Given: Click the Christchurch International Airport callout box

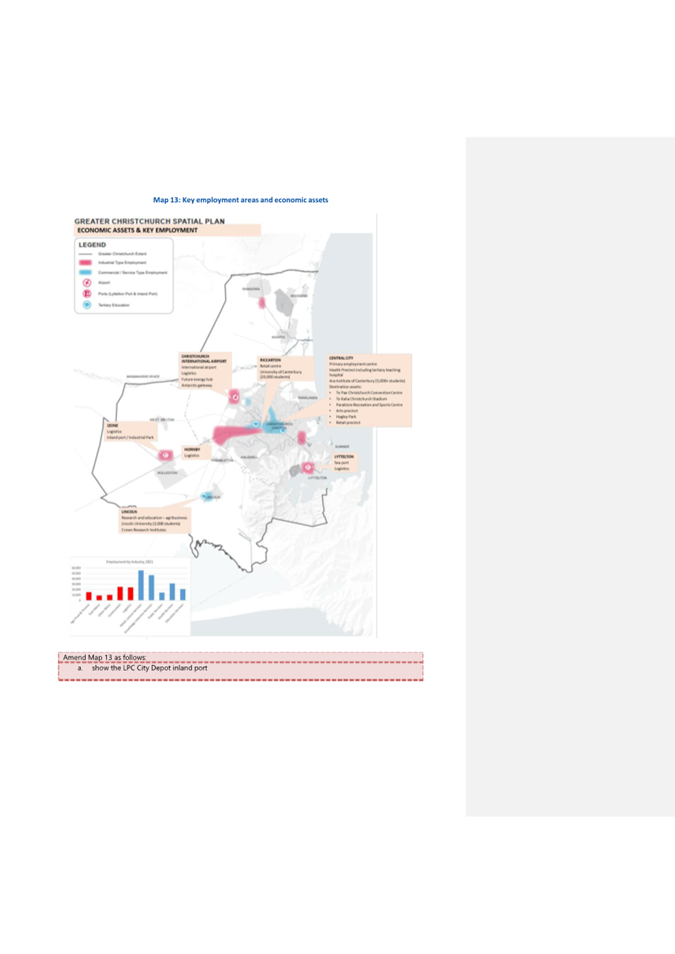Looking at the screenshot, I should click(205, 371).
